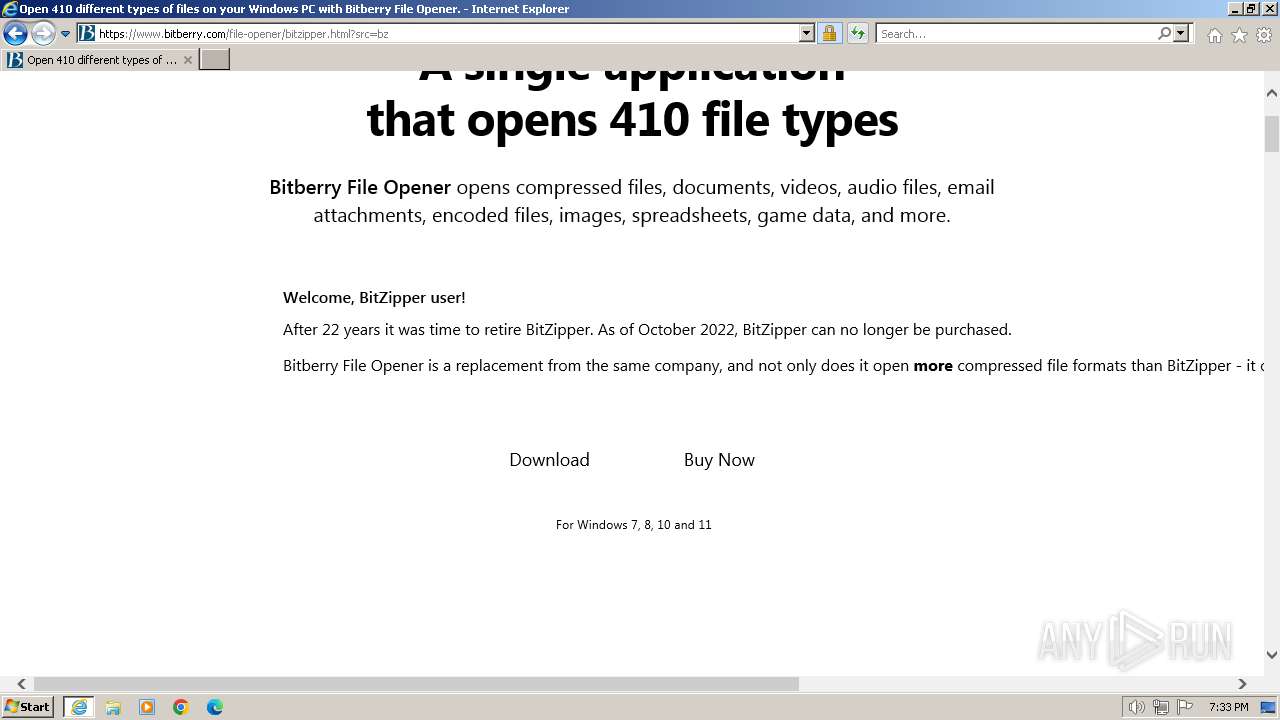The width and height of the screenshot is (1280, 720).
Task: Click 'For Windows 7, 8, 10 and 11' text
Action: 634,524
